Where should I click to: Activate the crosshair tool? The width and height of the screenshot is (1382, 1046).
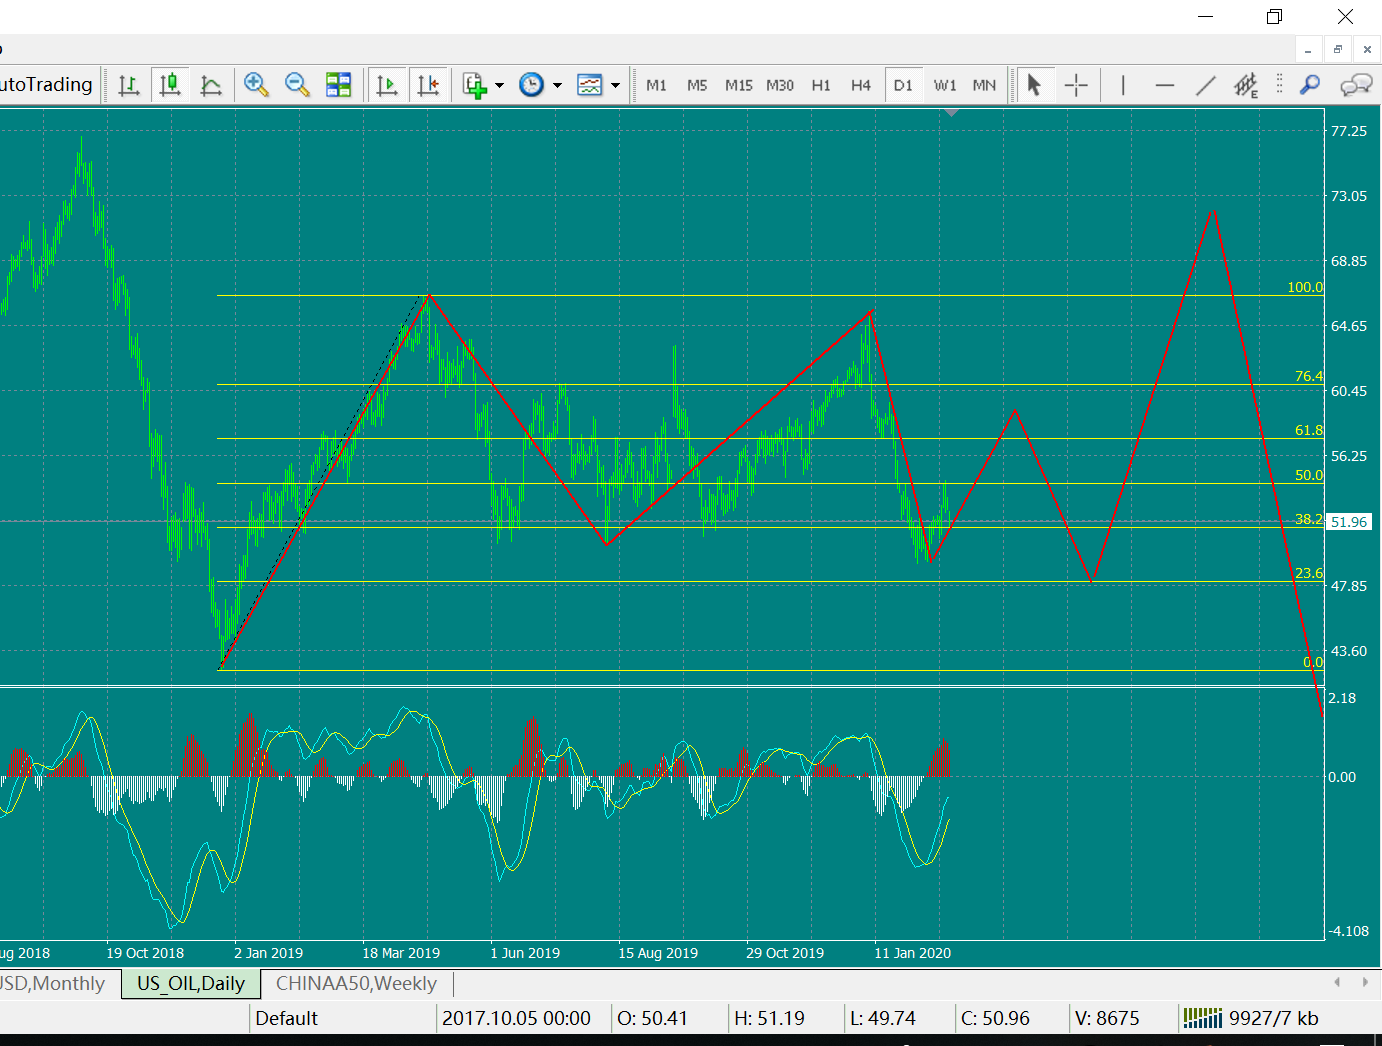click(x=1076, y=85)
